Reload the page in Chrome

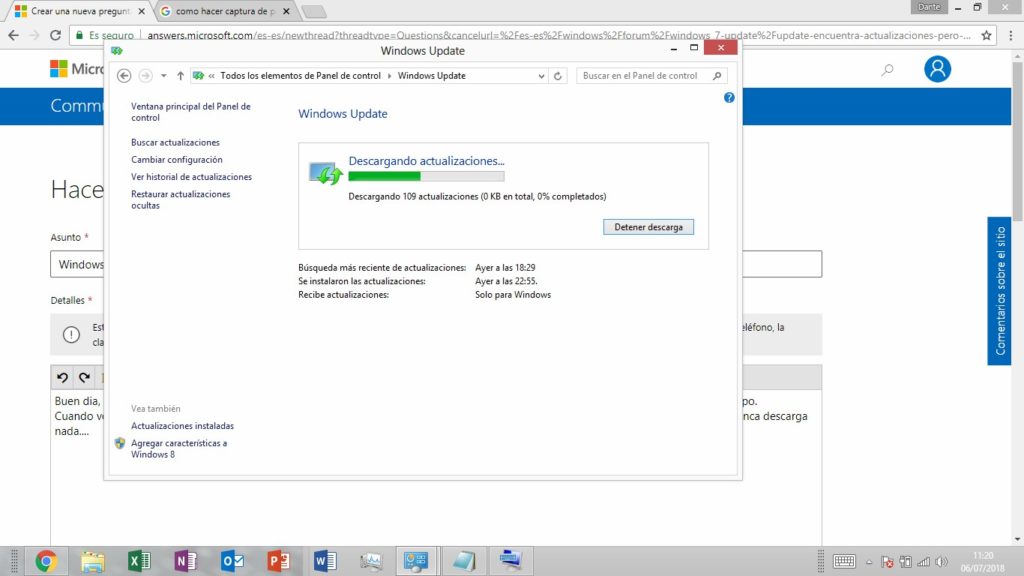click(x=56, y=35)
